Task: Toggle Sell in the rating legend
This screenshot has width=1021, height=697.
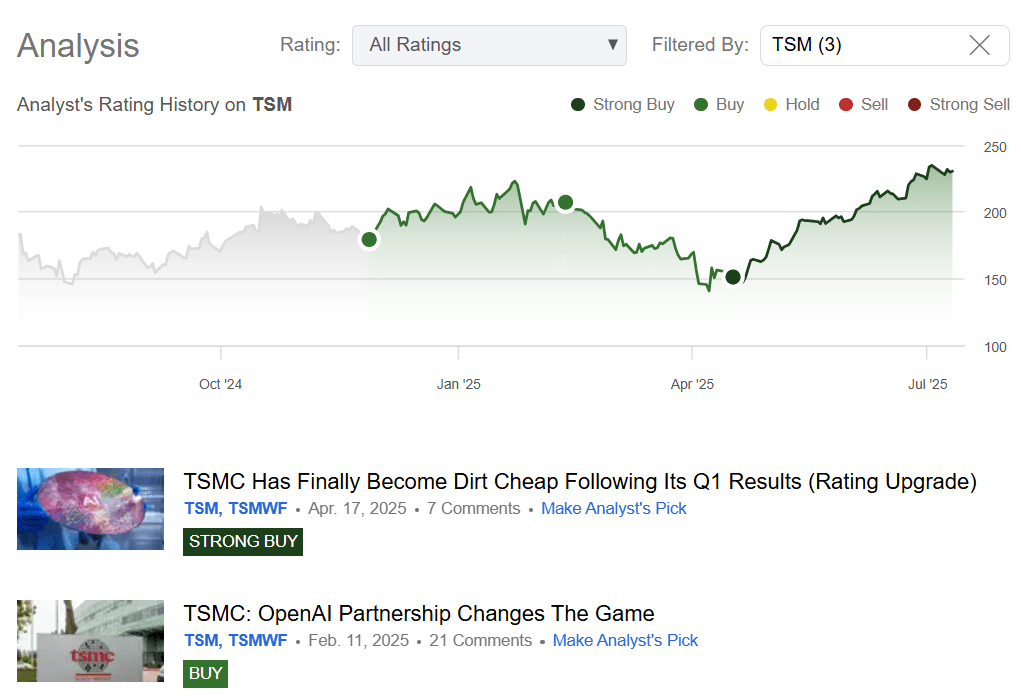Action: point(848,104)
